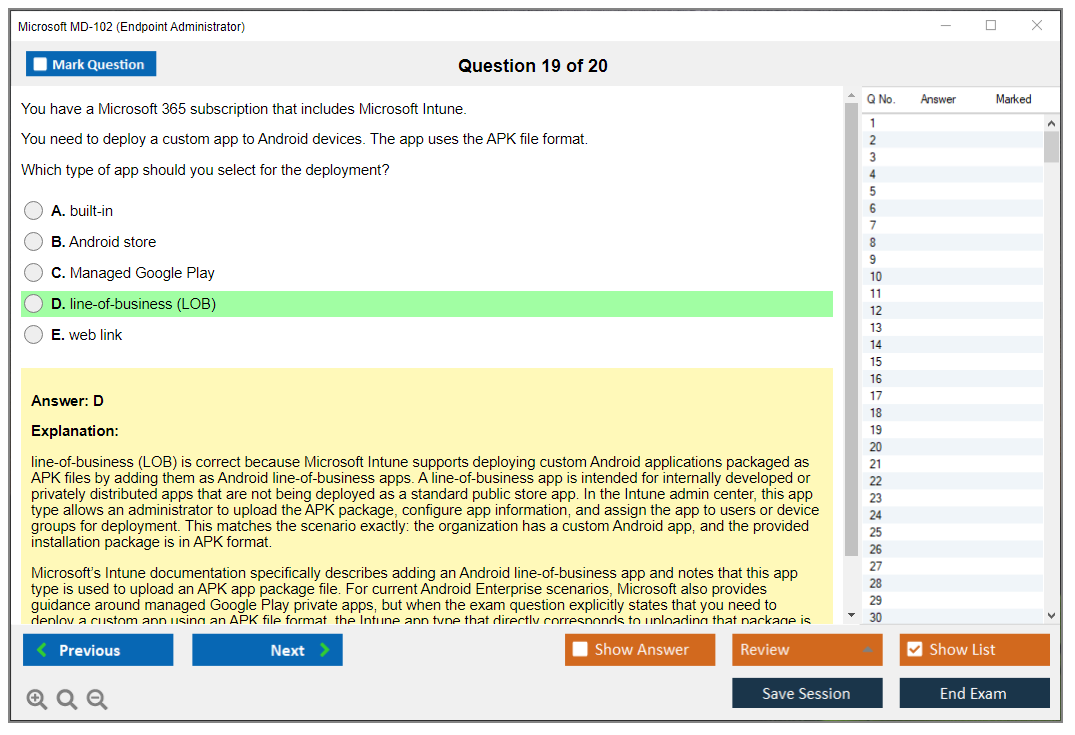The width and height of the screenshot is (1075, 735).
Task: Click the question list scroll up arrow
Action: pos(1051,123)
